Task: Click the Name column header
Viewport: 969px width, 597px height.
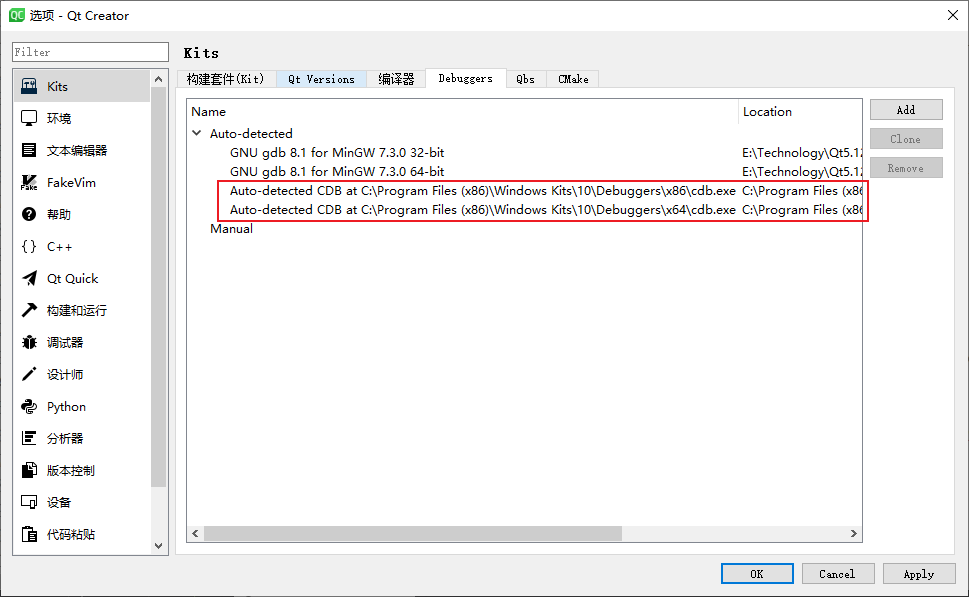Action: pyautogui.click(x=462, y=112)
